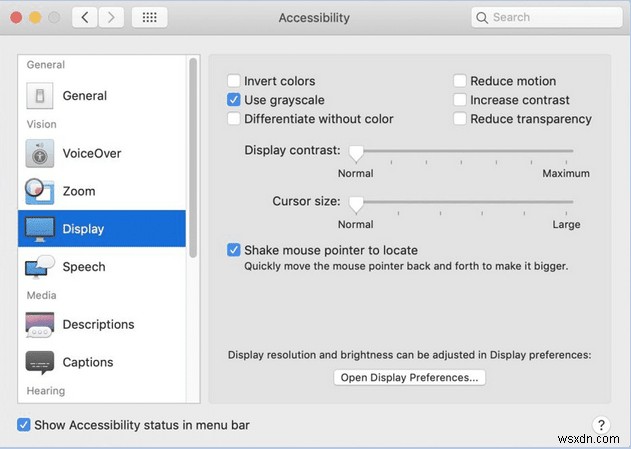
Task: Disable Use grayscale checkbox
Action: (x=234, y=100)
